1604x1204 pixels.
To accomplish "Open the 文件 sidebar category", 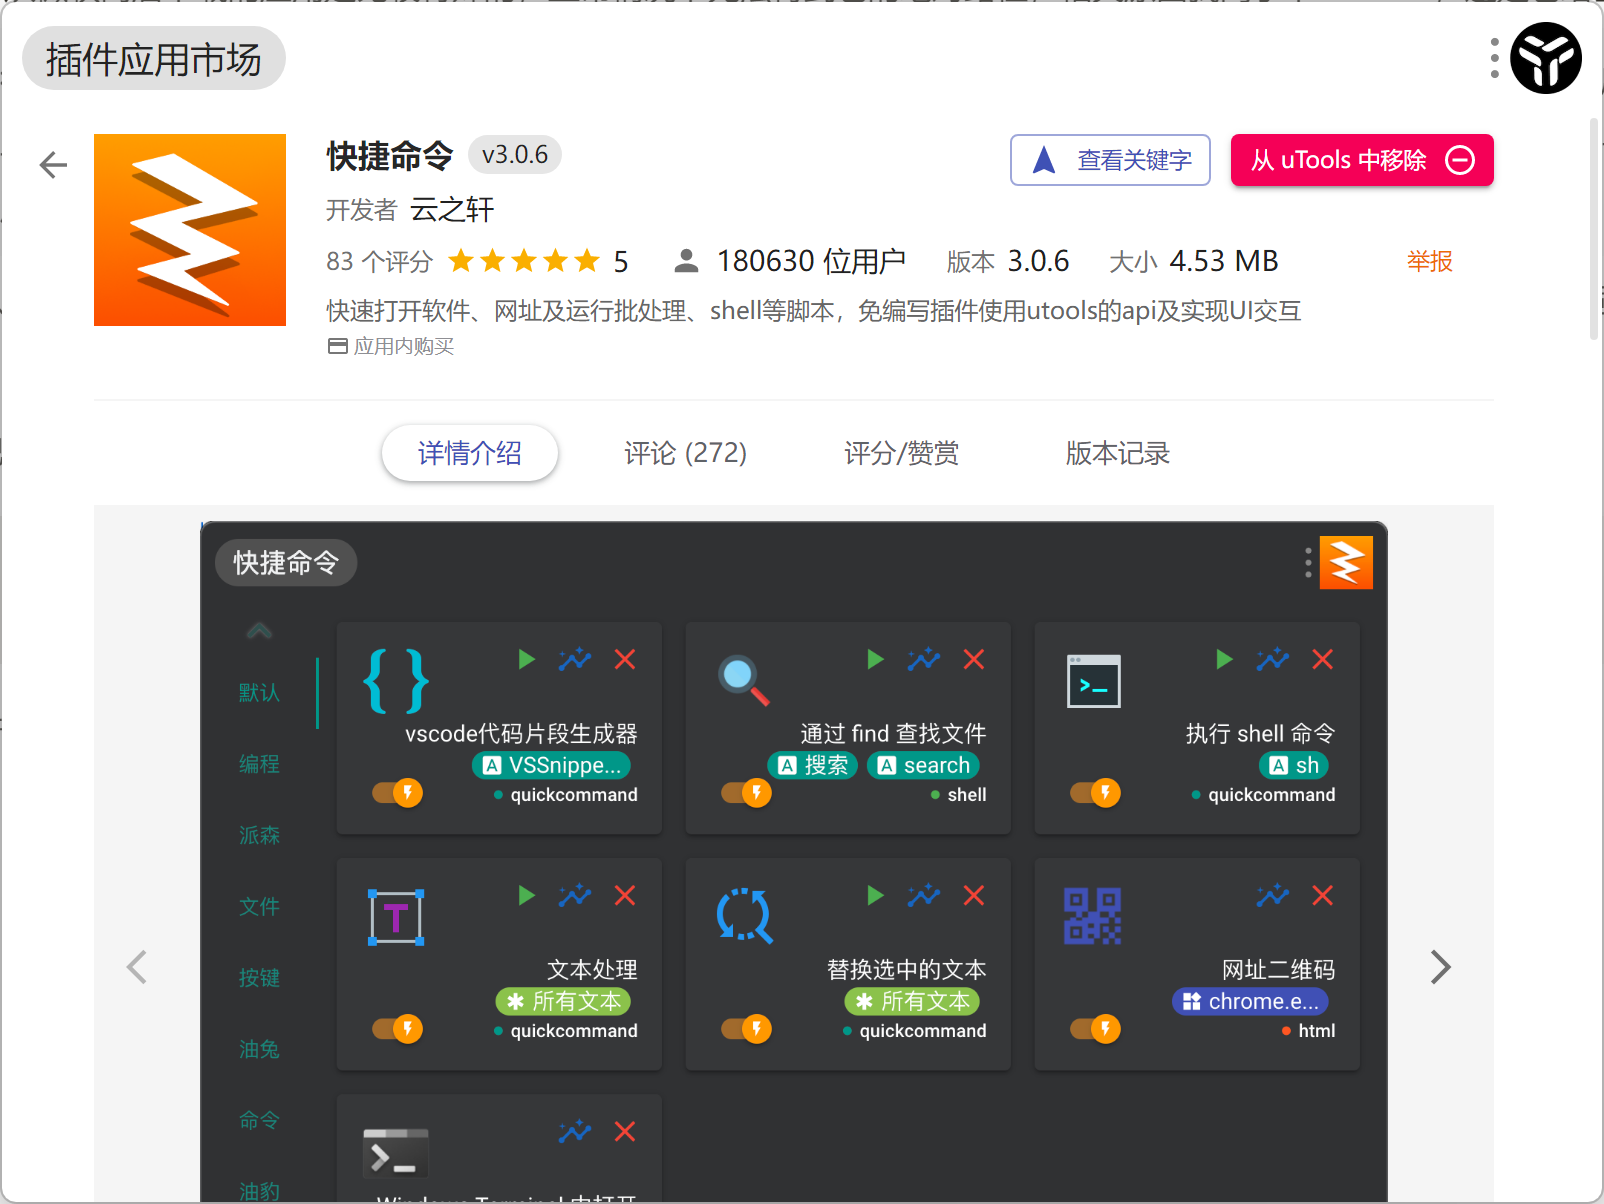I will click(x=259, y=907).
